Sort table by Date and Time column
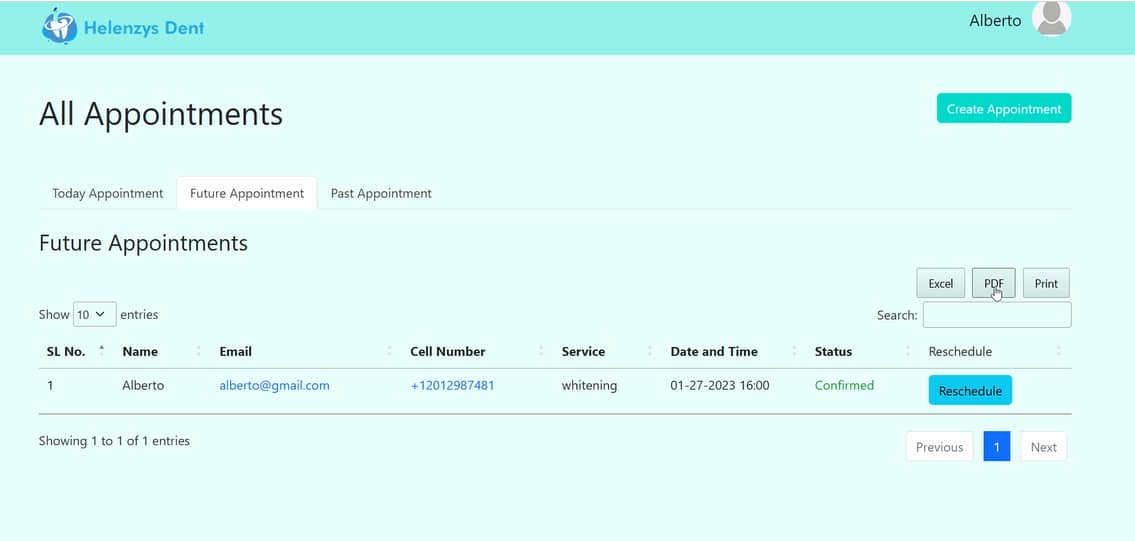1135x541 pixels. click(713, 352)
